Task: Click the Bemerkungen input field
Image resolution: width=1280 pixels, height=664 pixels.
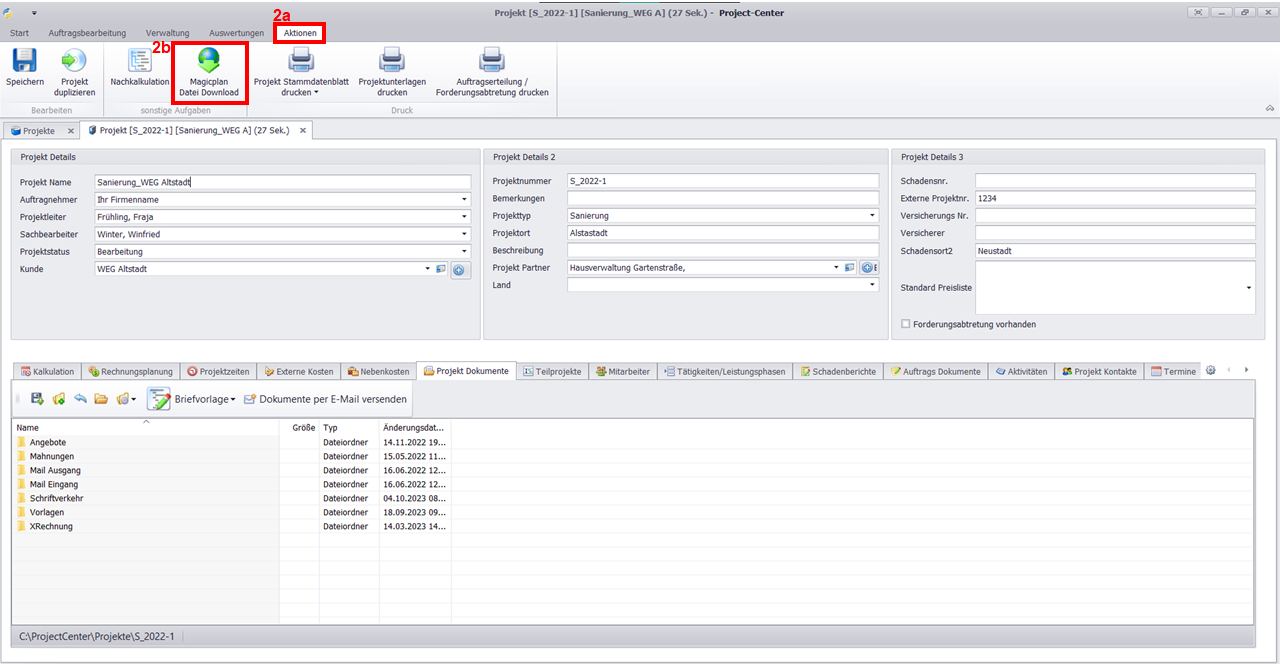Action: point(722,199)
